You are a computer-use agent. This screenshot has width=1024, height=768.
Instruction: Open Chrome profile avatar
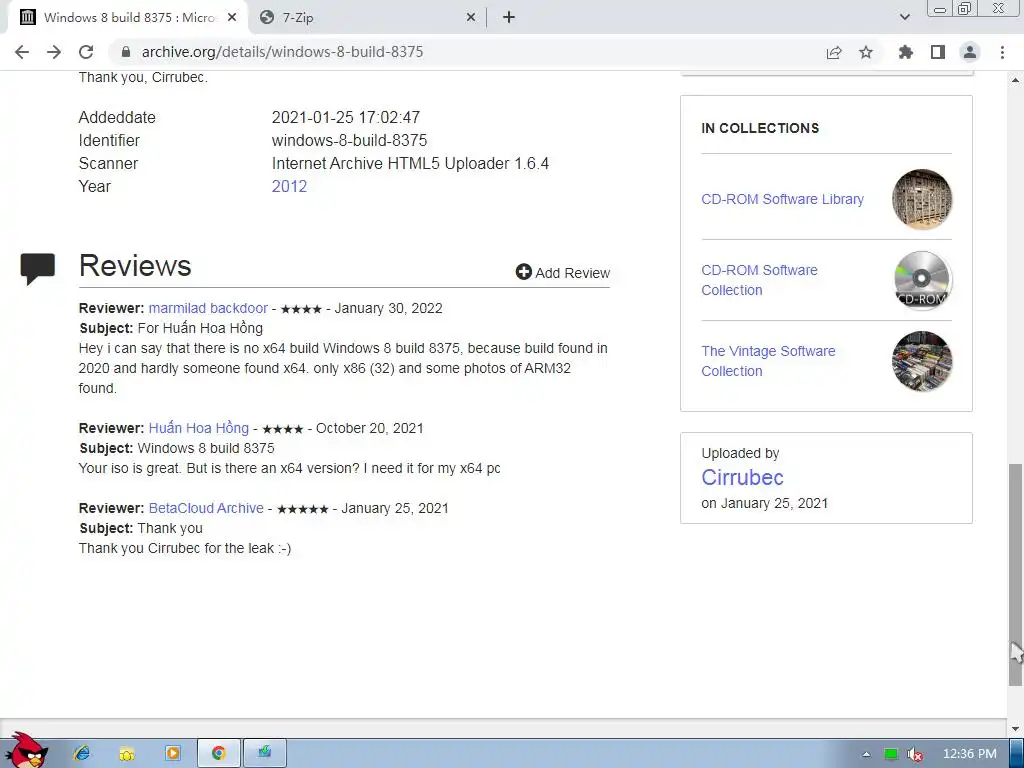tap(970, 52)
